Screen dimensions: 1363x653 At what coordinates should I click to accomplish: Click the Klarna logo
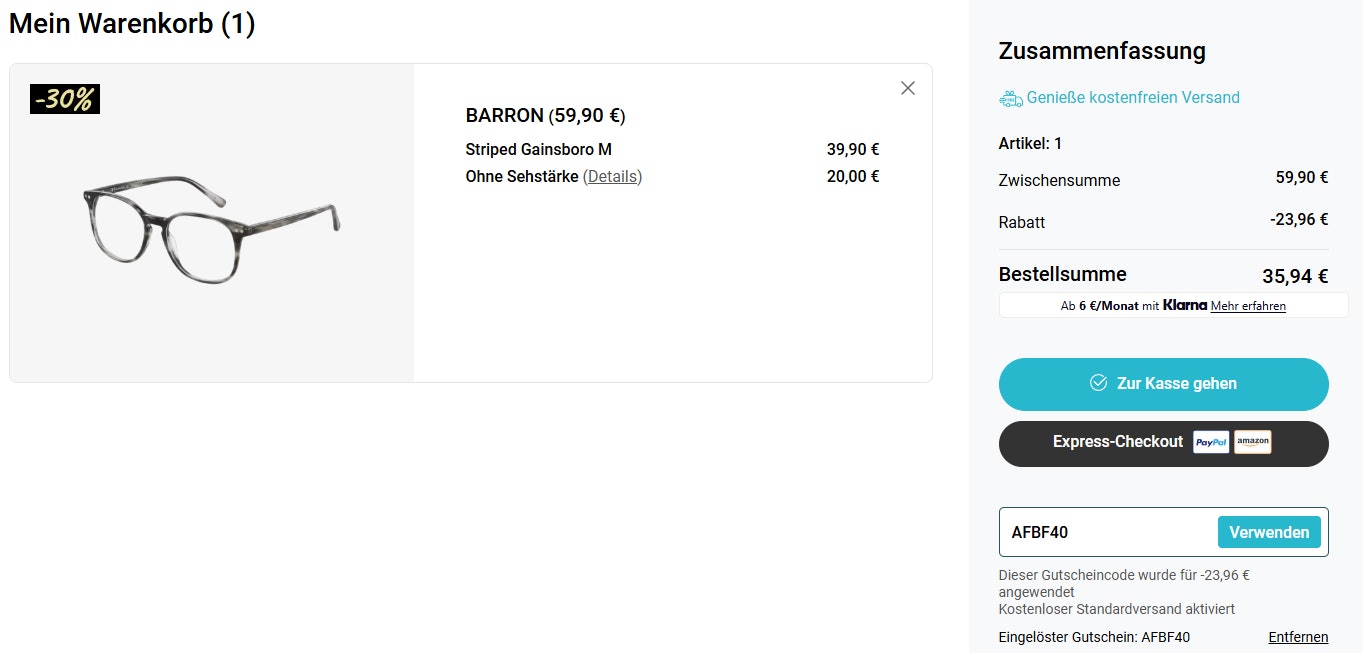pyautogui.click(x=1185, y=305)
